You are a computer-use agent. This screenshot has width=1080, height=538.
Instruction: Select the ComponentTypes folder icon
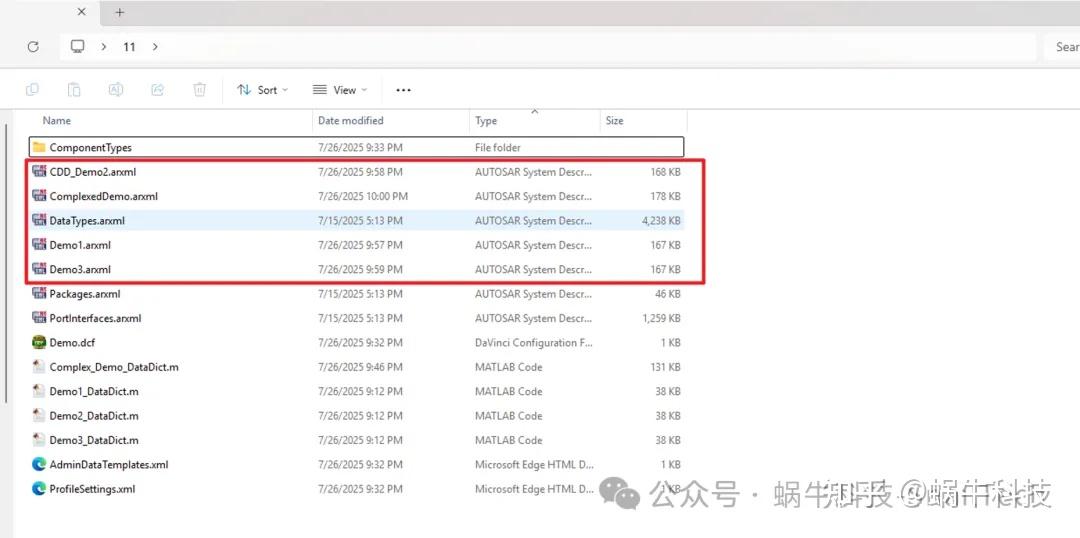39,147
